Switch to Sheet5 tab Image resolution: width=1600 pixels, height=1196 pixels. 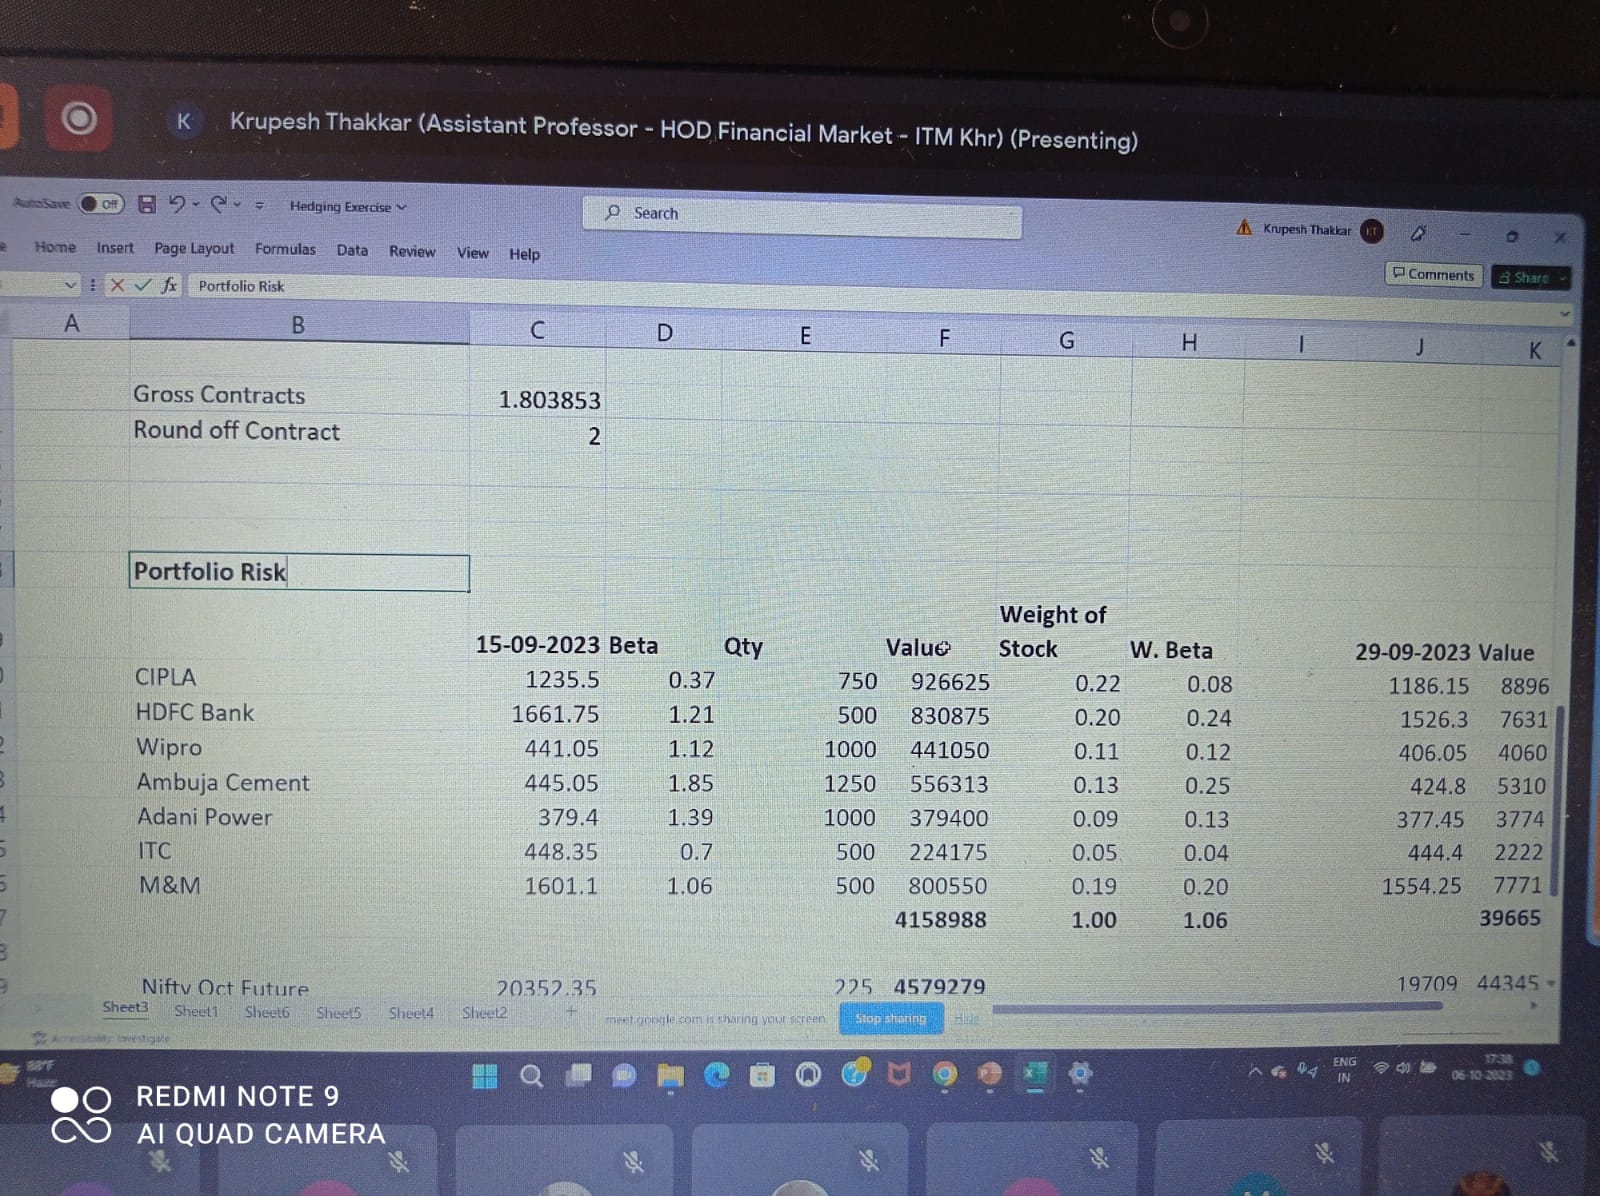(x=339, y=1013)
